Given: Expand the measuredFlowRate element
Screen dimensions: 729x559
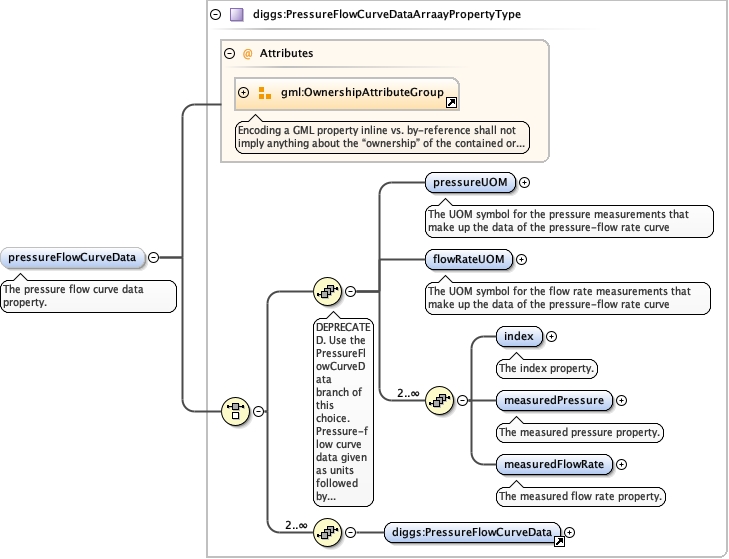Looking at the screenshot, I should click(621, 464).
